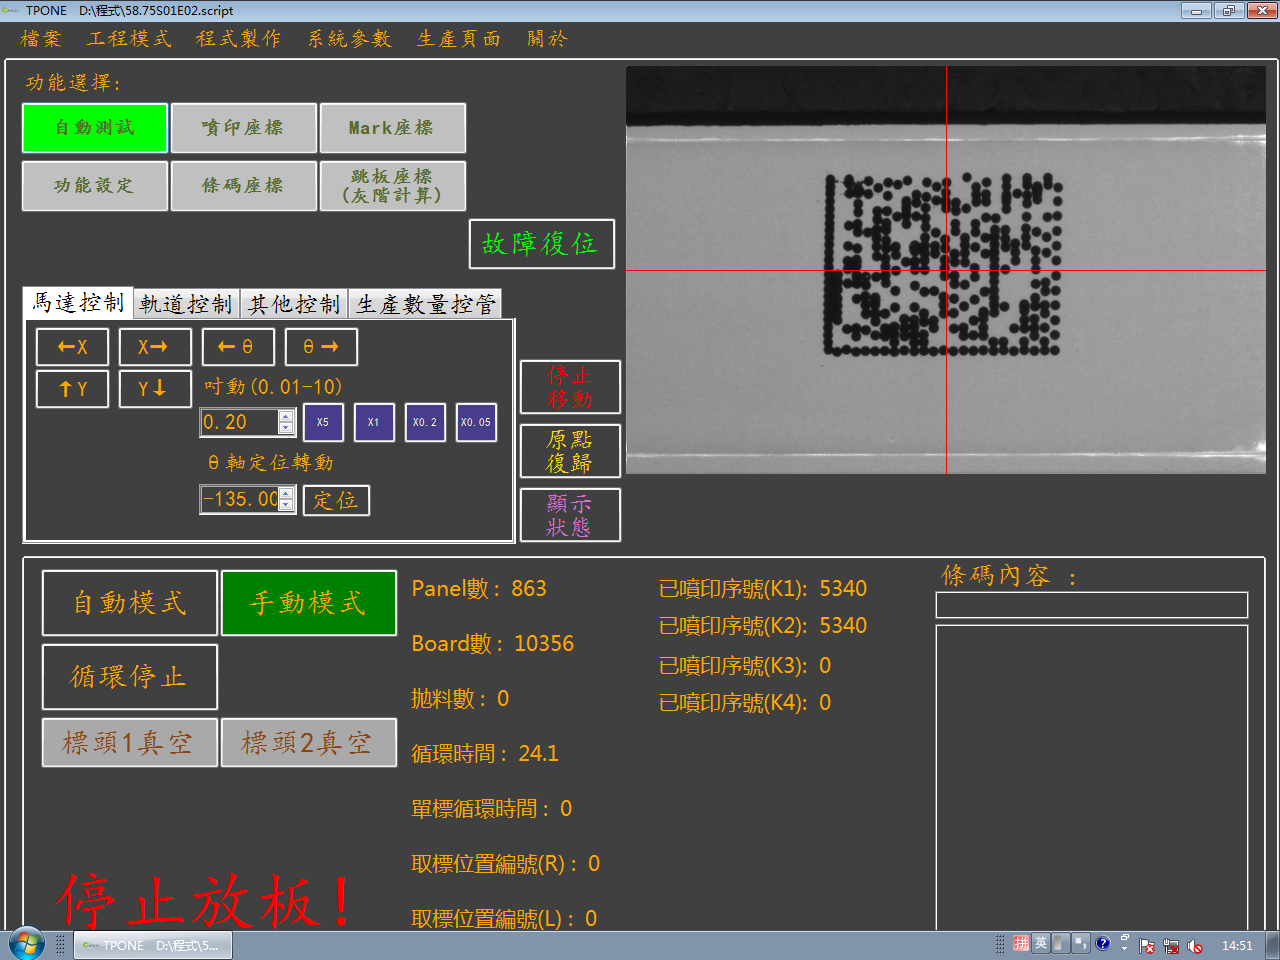Jog the motor in the negative X direction (←X)
1280x960 pixels.
click(x=73, y=347)
